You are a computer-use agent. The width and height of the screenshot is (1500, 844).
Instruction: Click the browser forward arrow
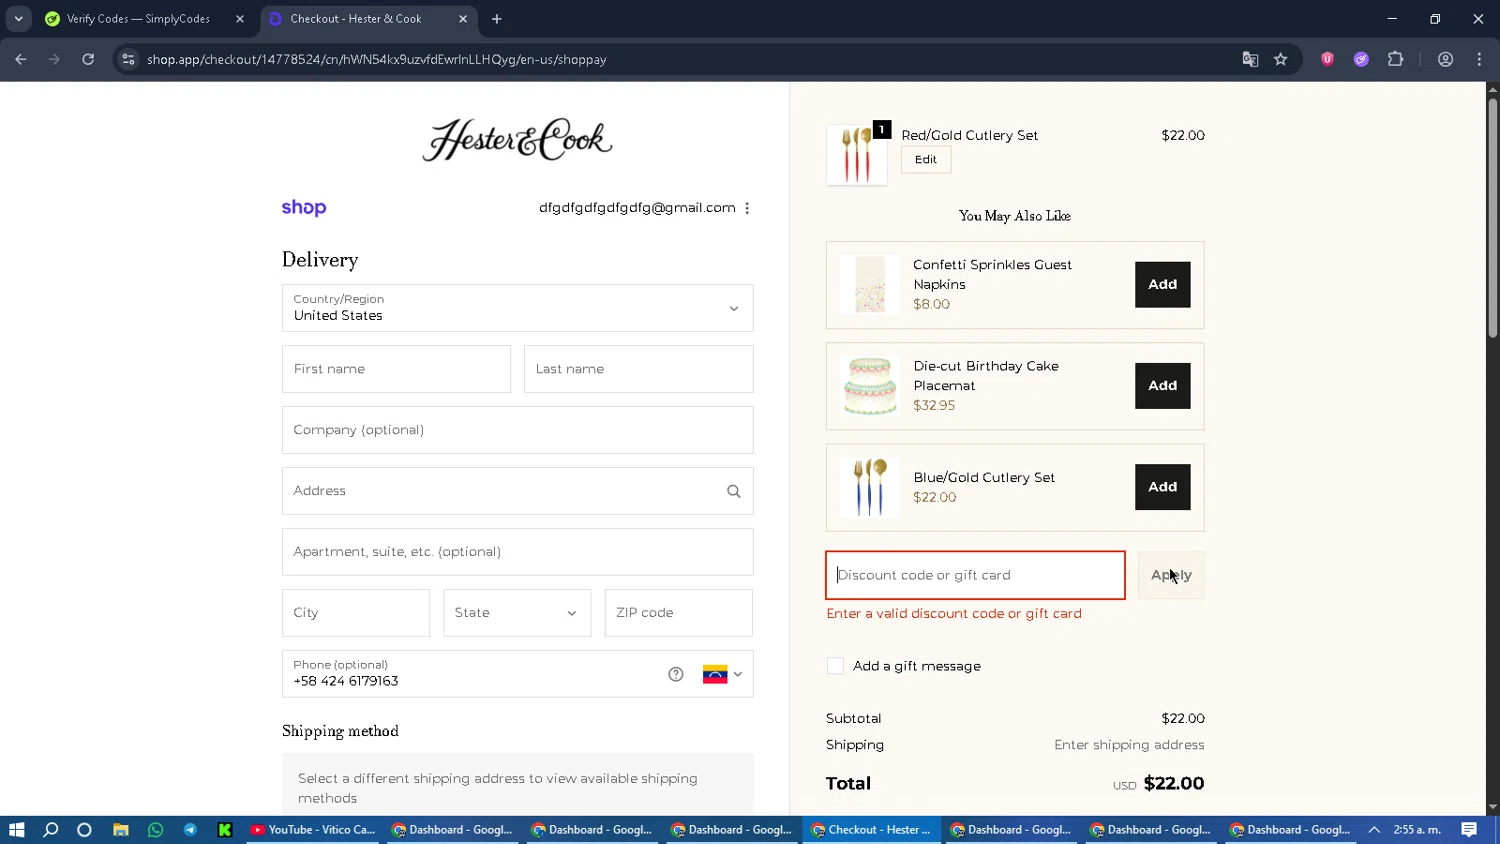[x=54, y=59]
